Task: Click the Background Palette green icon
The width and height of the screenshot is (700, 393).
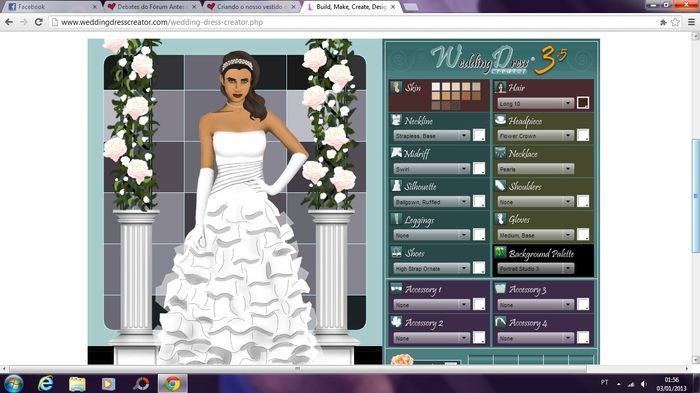Action: click(500, 252)
